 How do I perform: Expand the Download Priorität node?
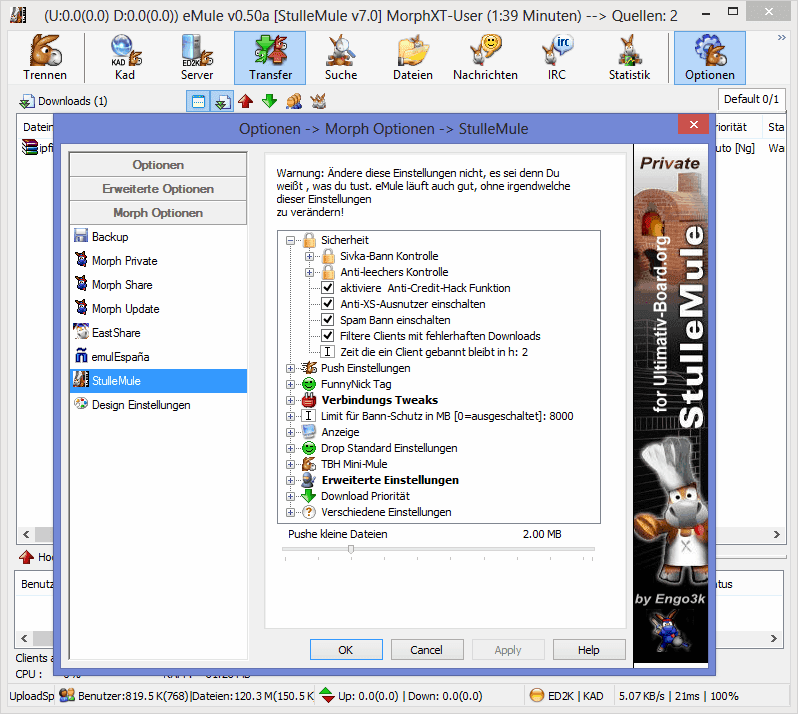(290, 496)
